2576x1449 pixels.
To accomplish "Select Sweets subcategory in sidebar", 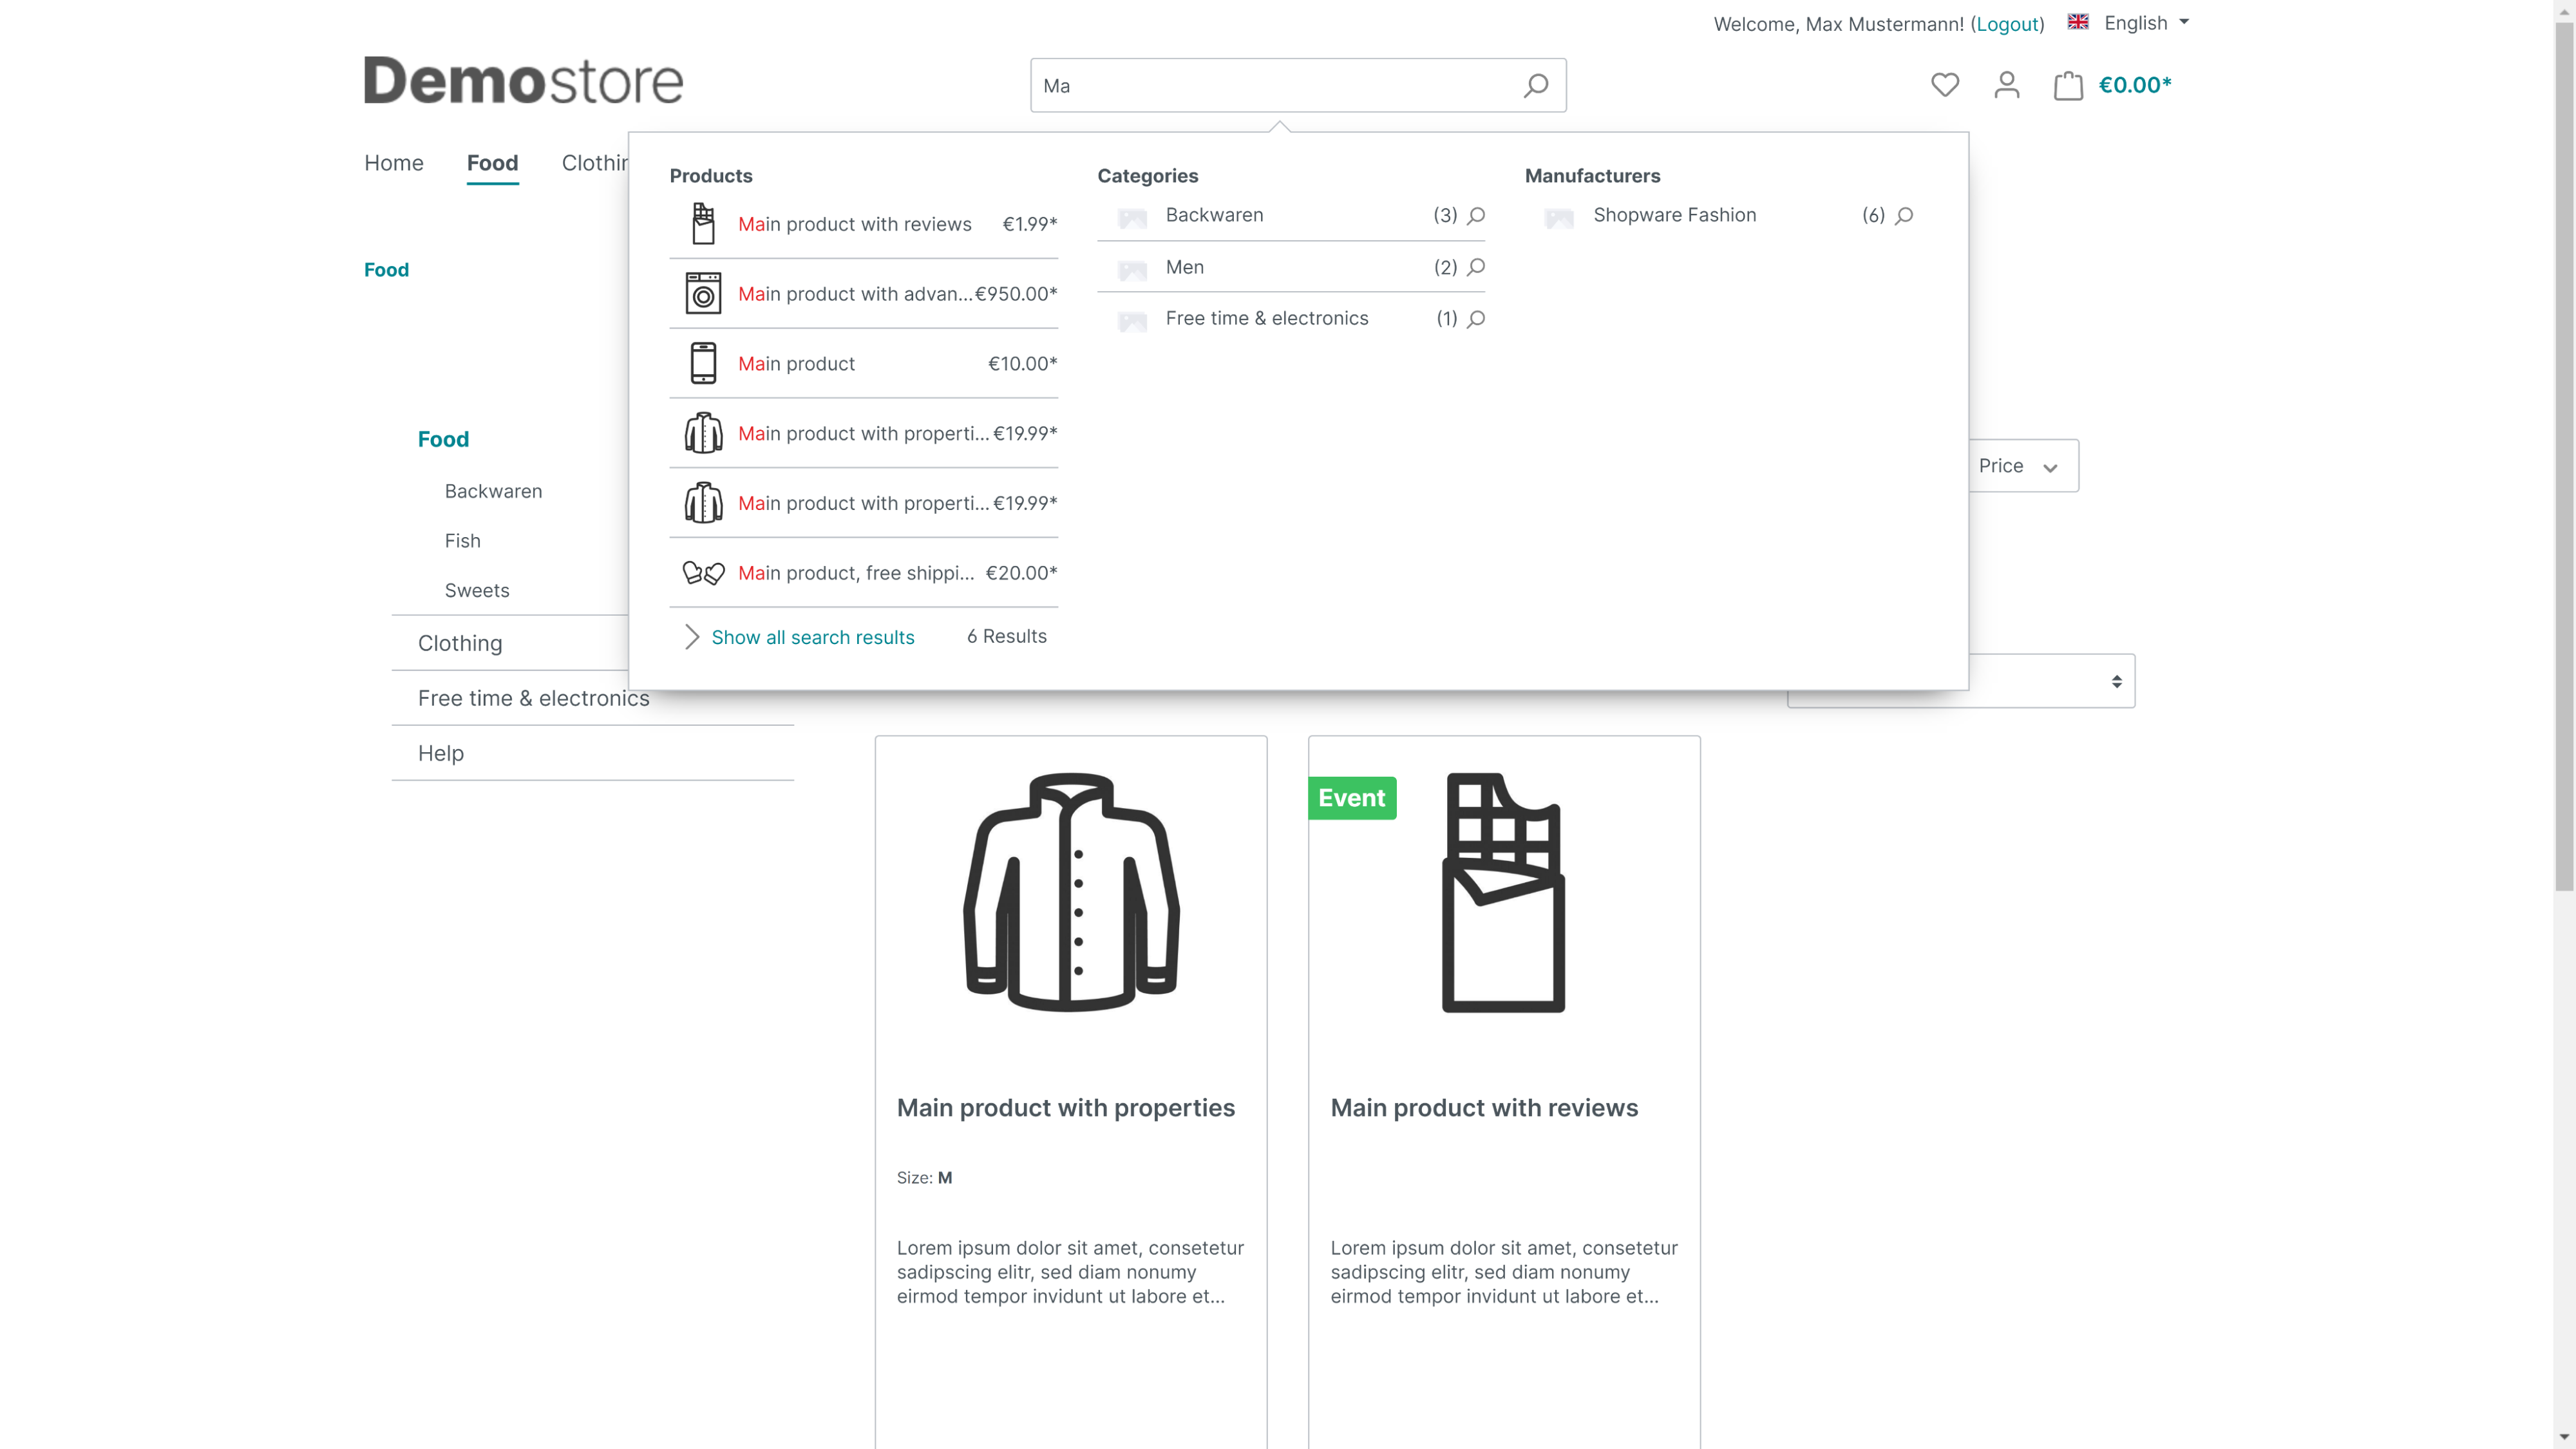I will [477, 591].
